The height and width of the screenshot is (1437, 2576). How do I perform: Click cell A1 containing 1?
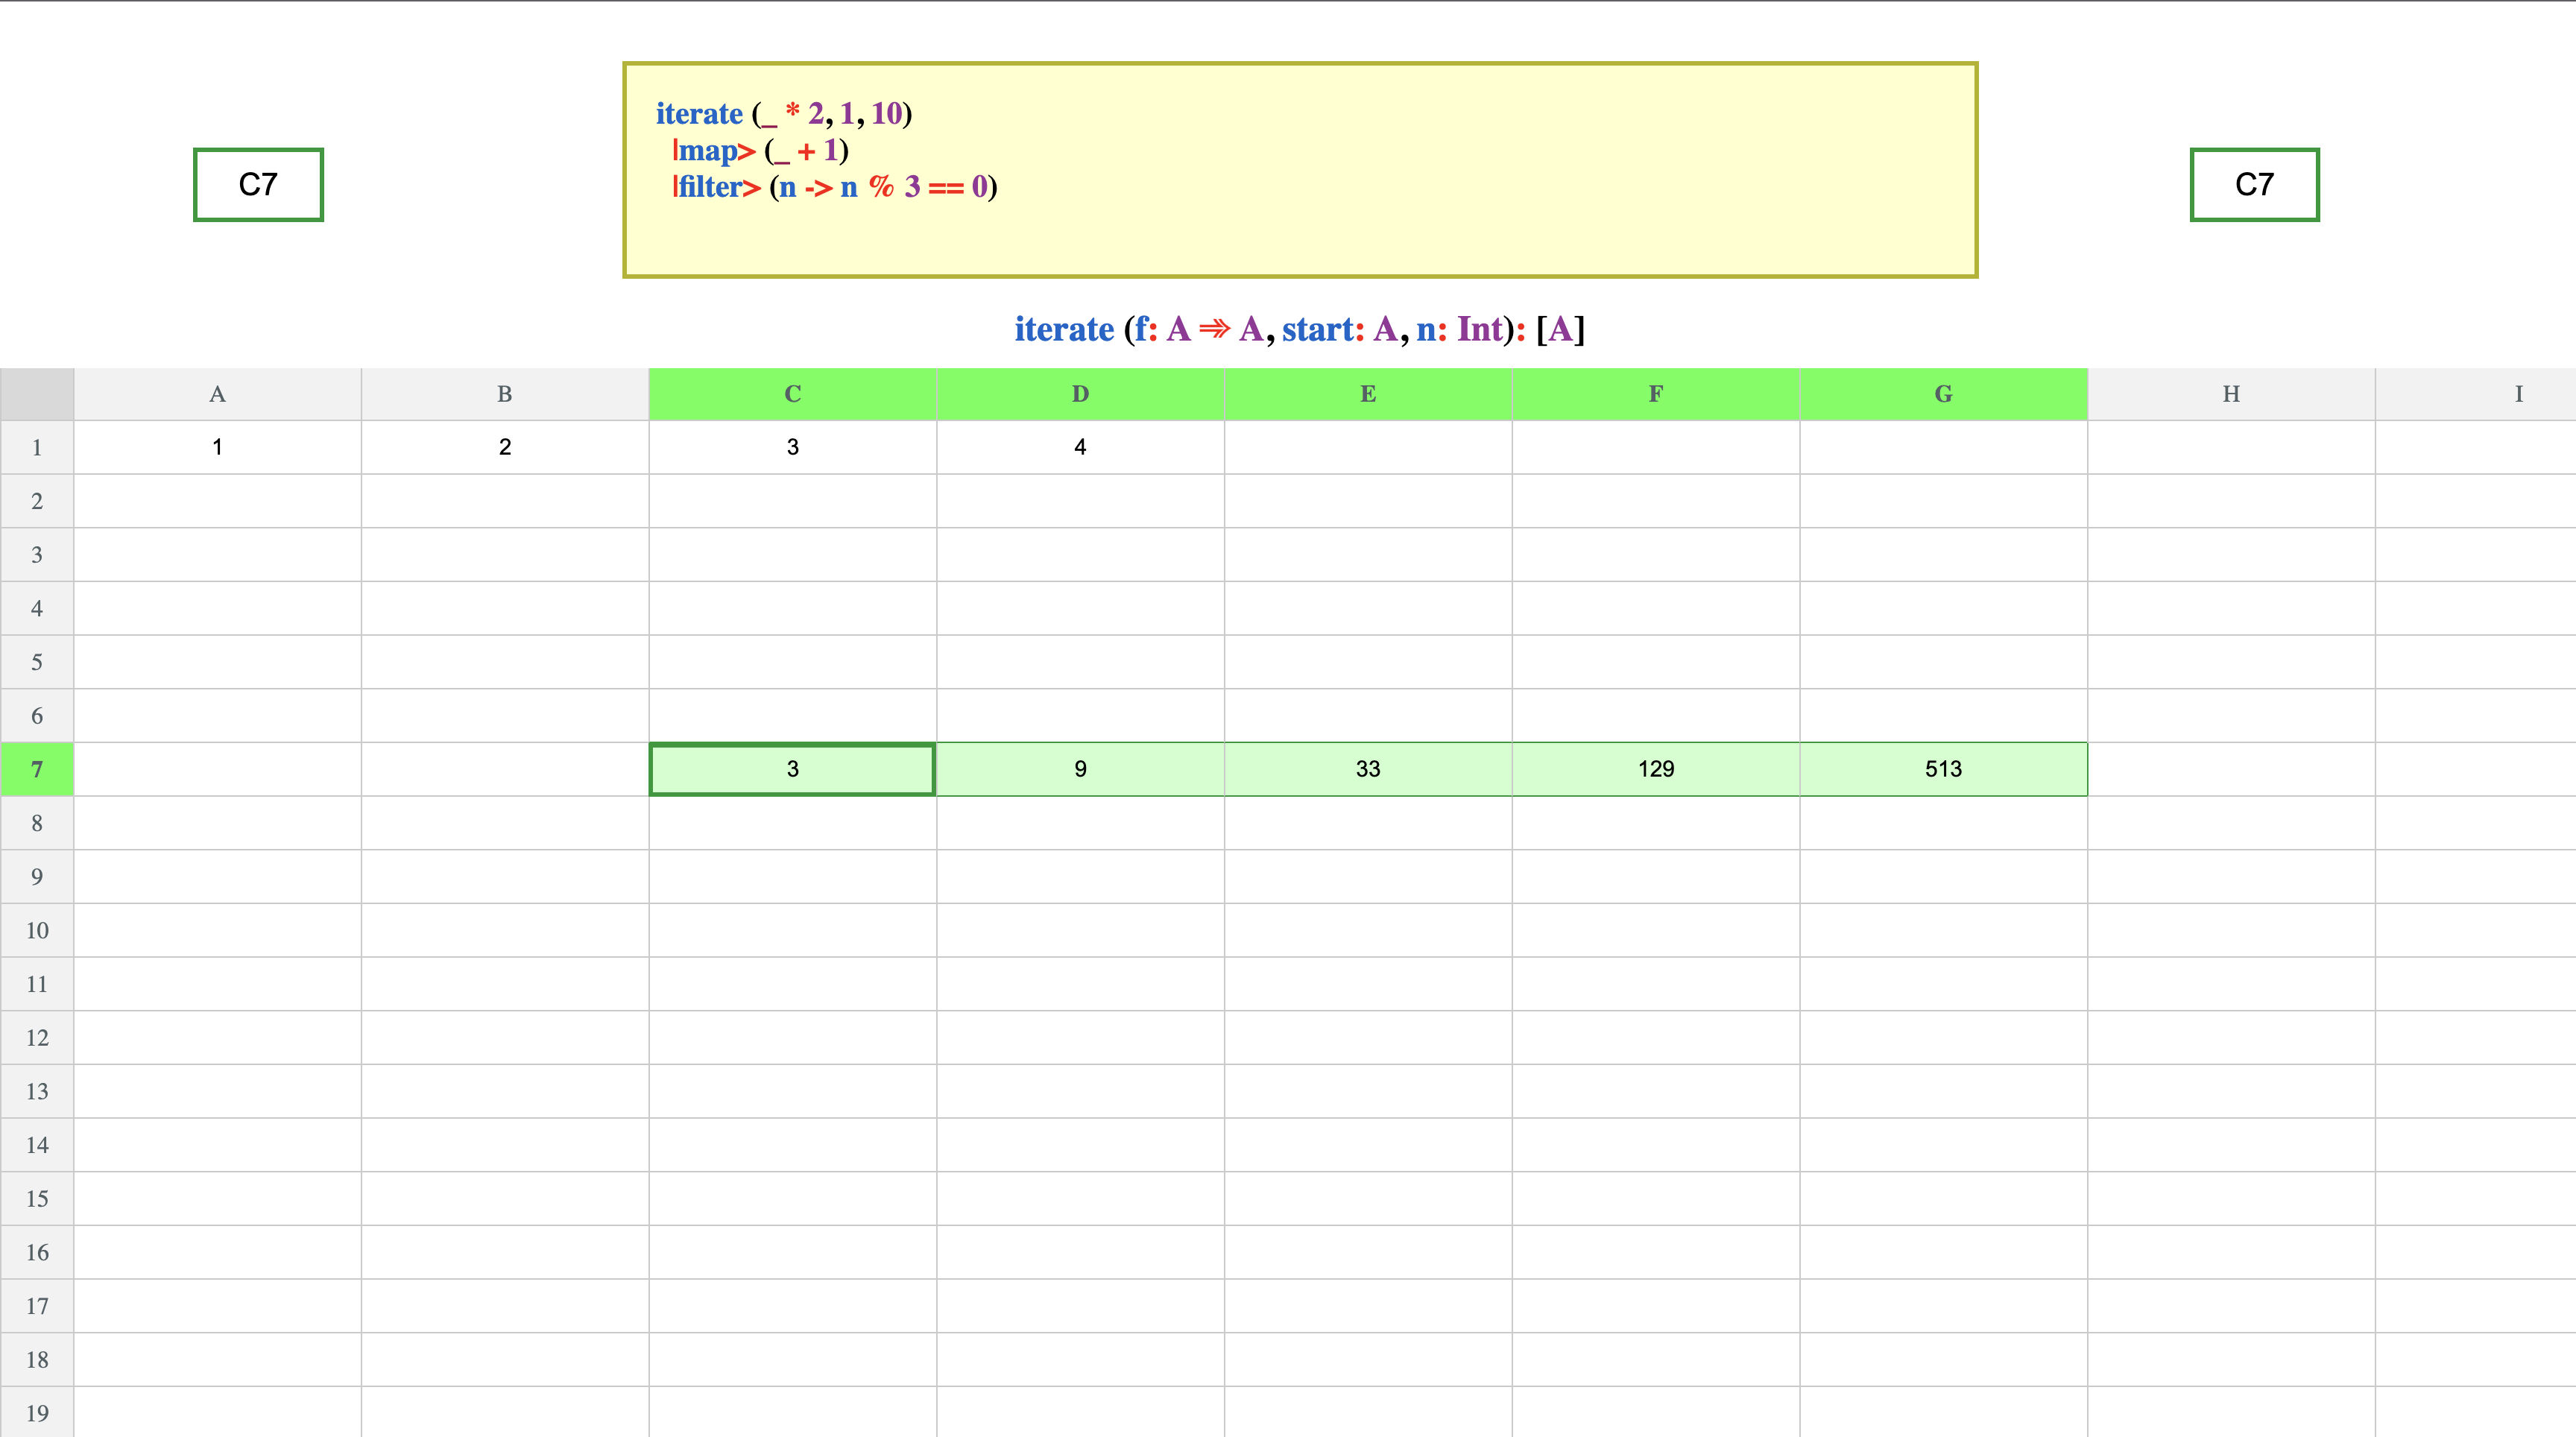pos(217,447)
